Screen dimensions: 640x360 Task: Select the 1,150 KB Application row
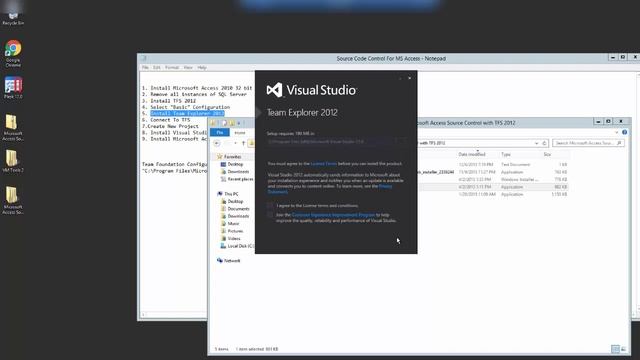coord(492,194)
